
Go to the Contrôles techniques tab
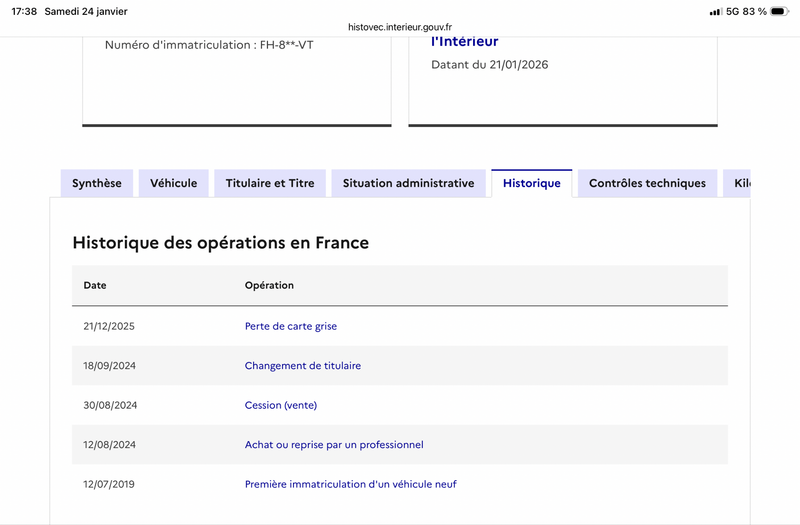click(647, 183)
